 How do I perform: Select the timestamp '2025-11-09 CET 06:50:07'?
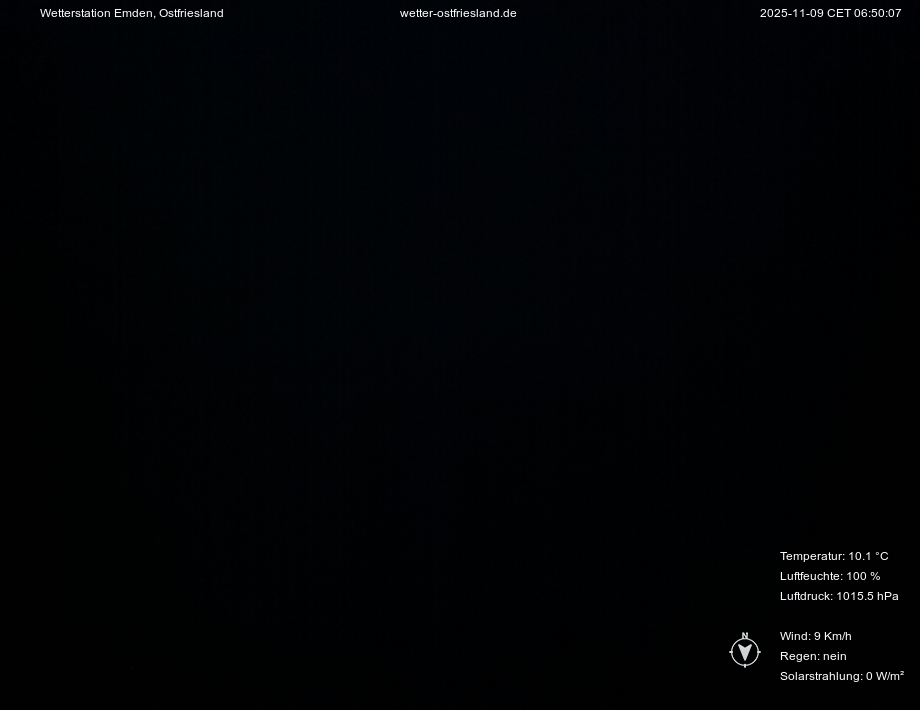tap(830, 13)
